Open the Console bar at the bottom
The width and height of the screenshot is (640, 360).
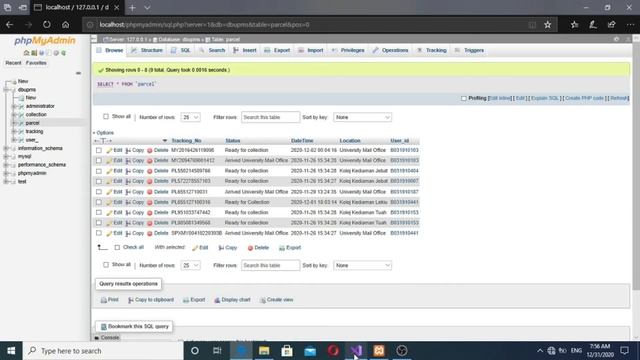pyautogui.click(x=107, y=338)
